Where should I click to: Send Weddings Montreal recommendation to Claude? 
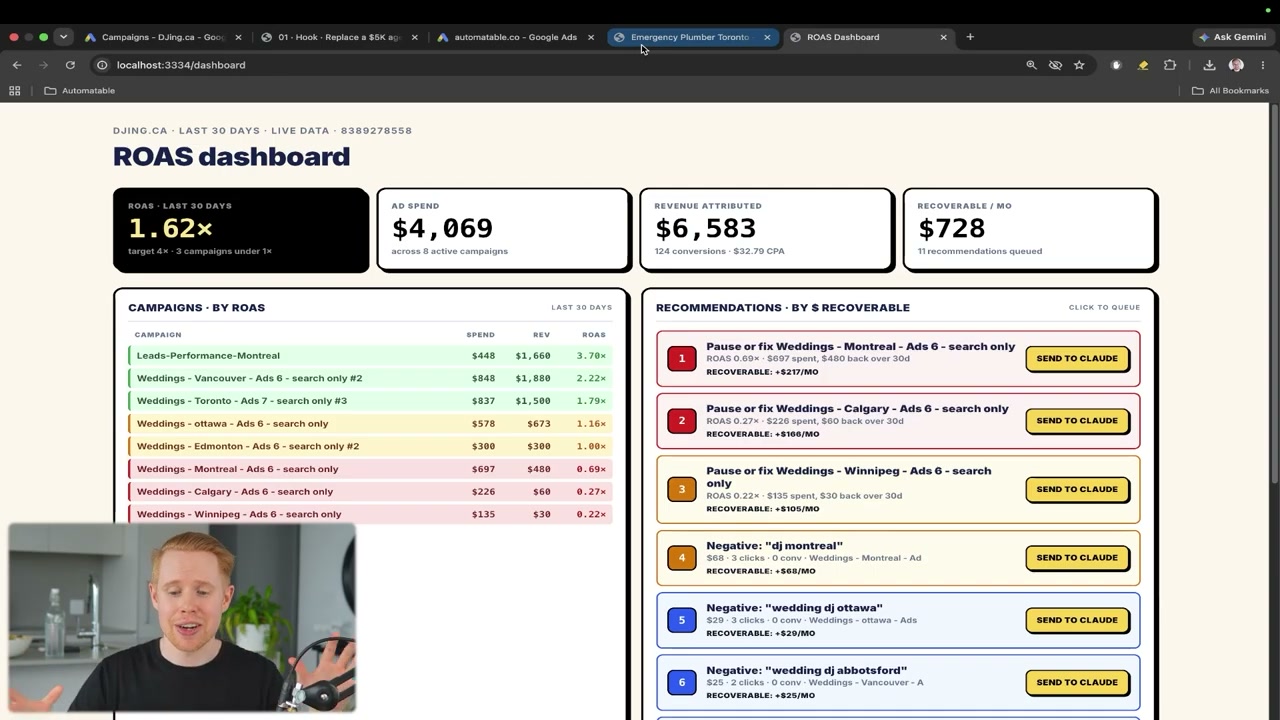coord(1077,358)
